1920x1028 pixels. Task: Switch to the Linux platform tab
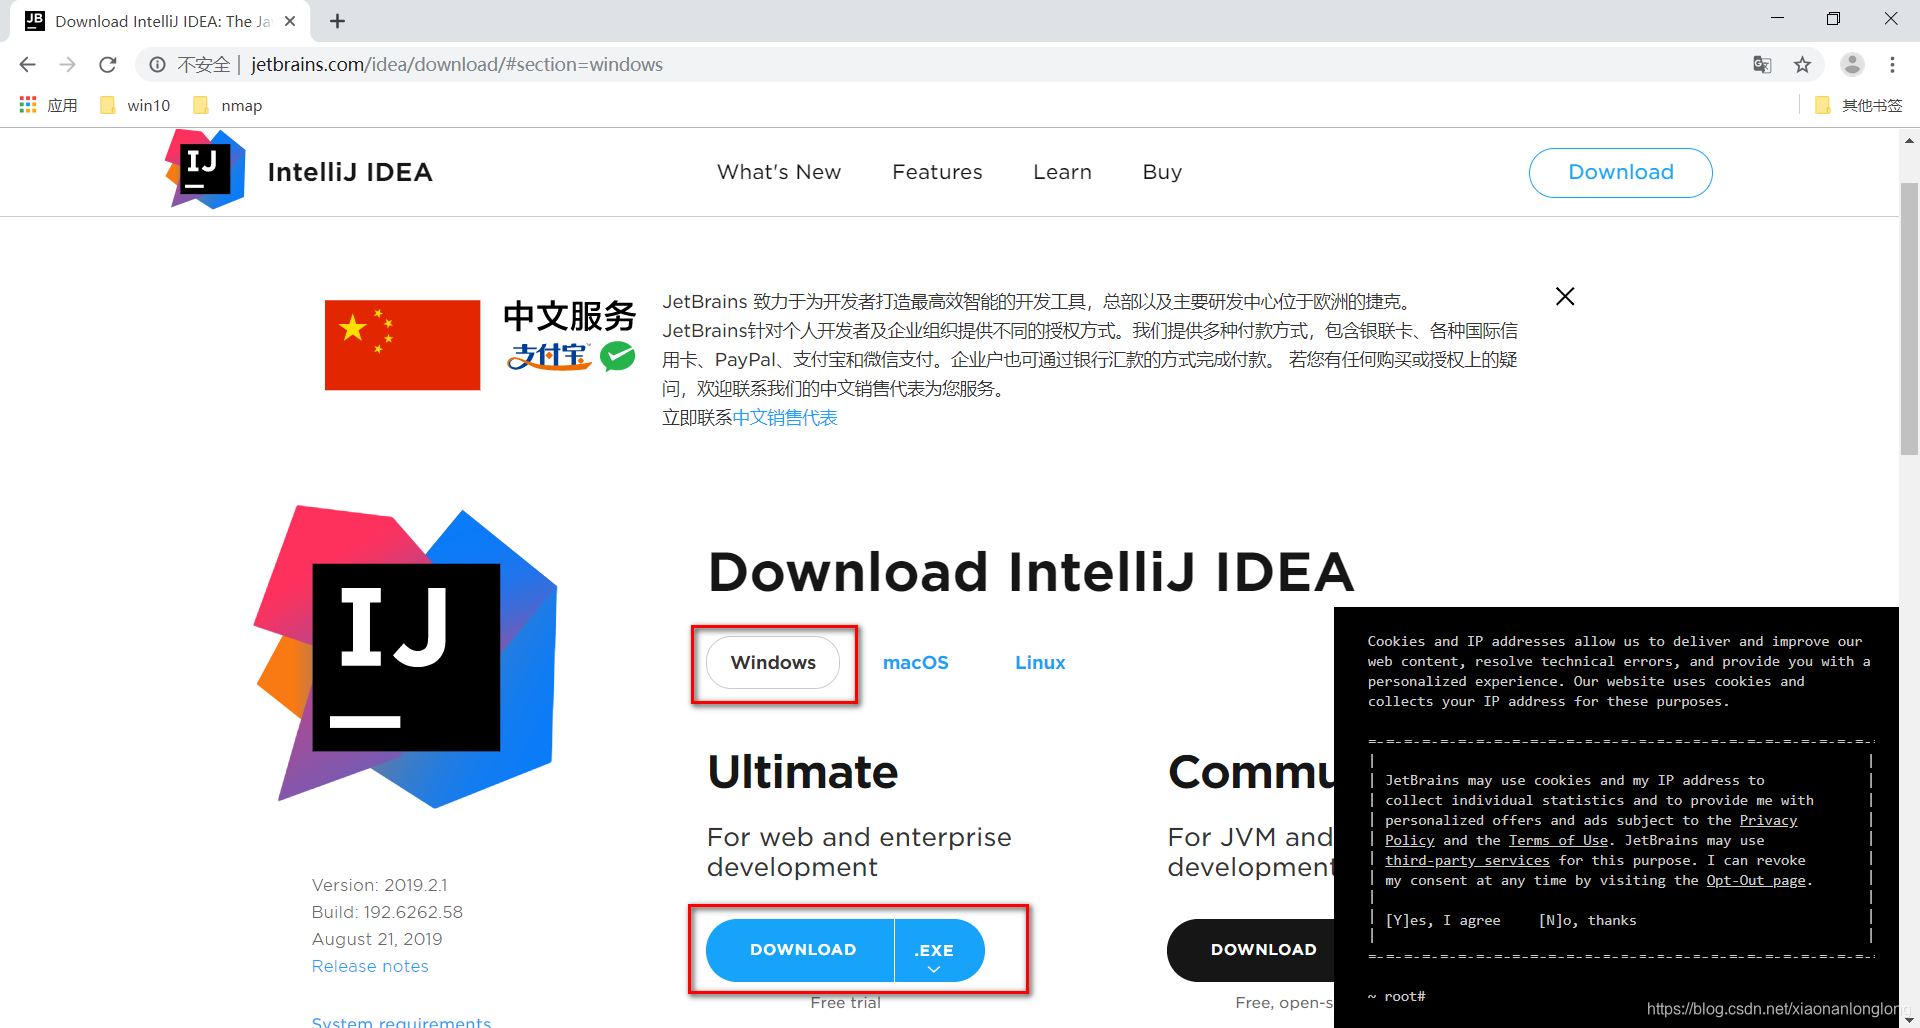1040,662
